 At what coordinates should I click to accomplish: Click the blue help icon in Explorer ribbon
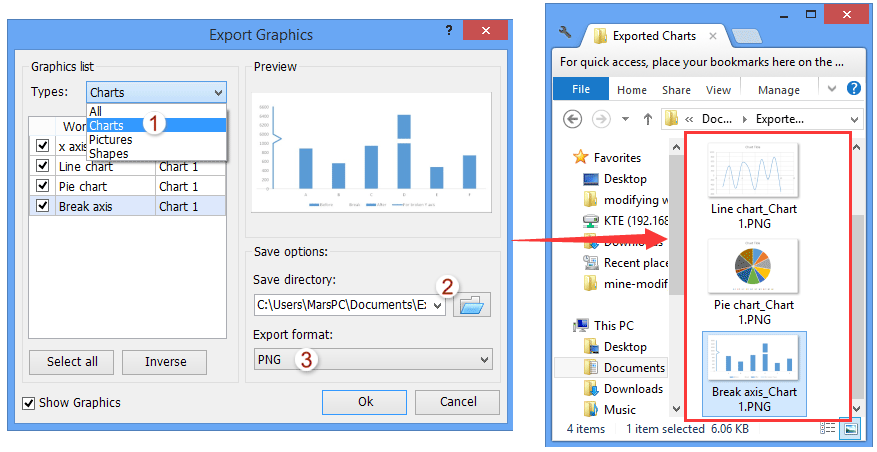(854, 89)
